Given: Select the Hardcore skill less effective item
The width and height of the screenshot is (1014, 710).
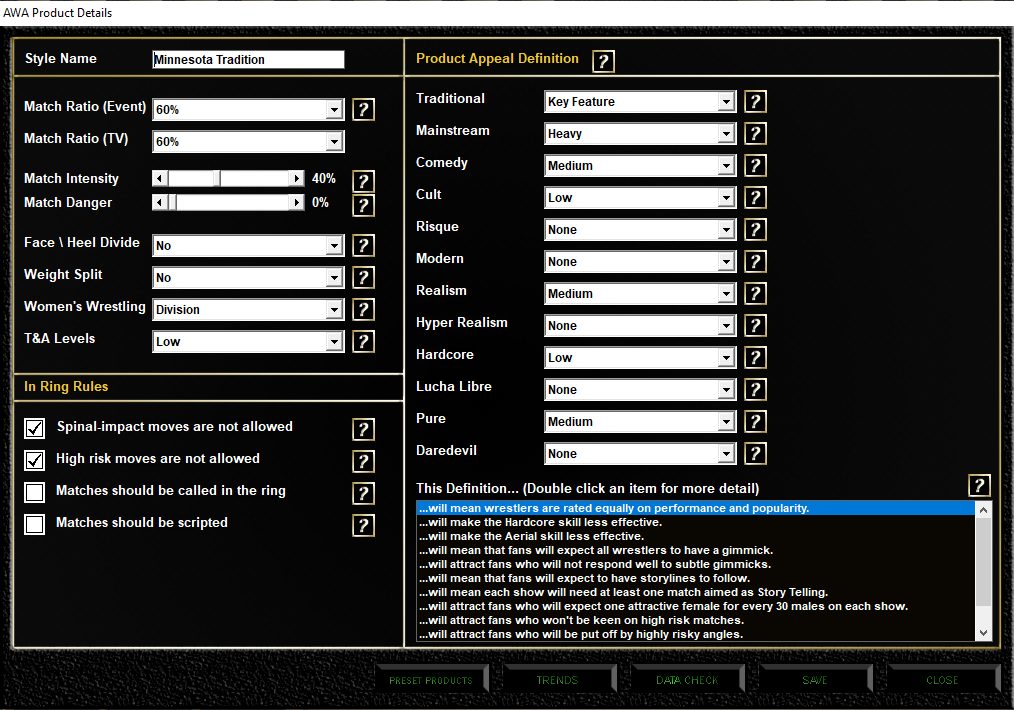Looking at the screenshot, I should (x=540, y=522).
